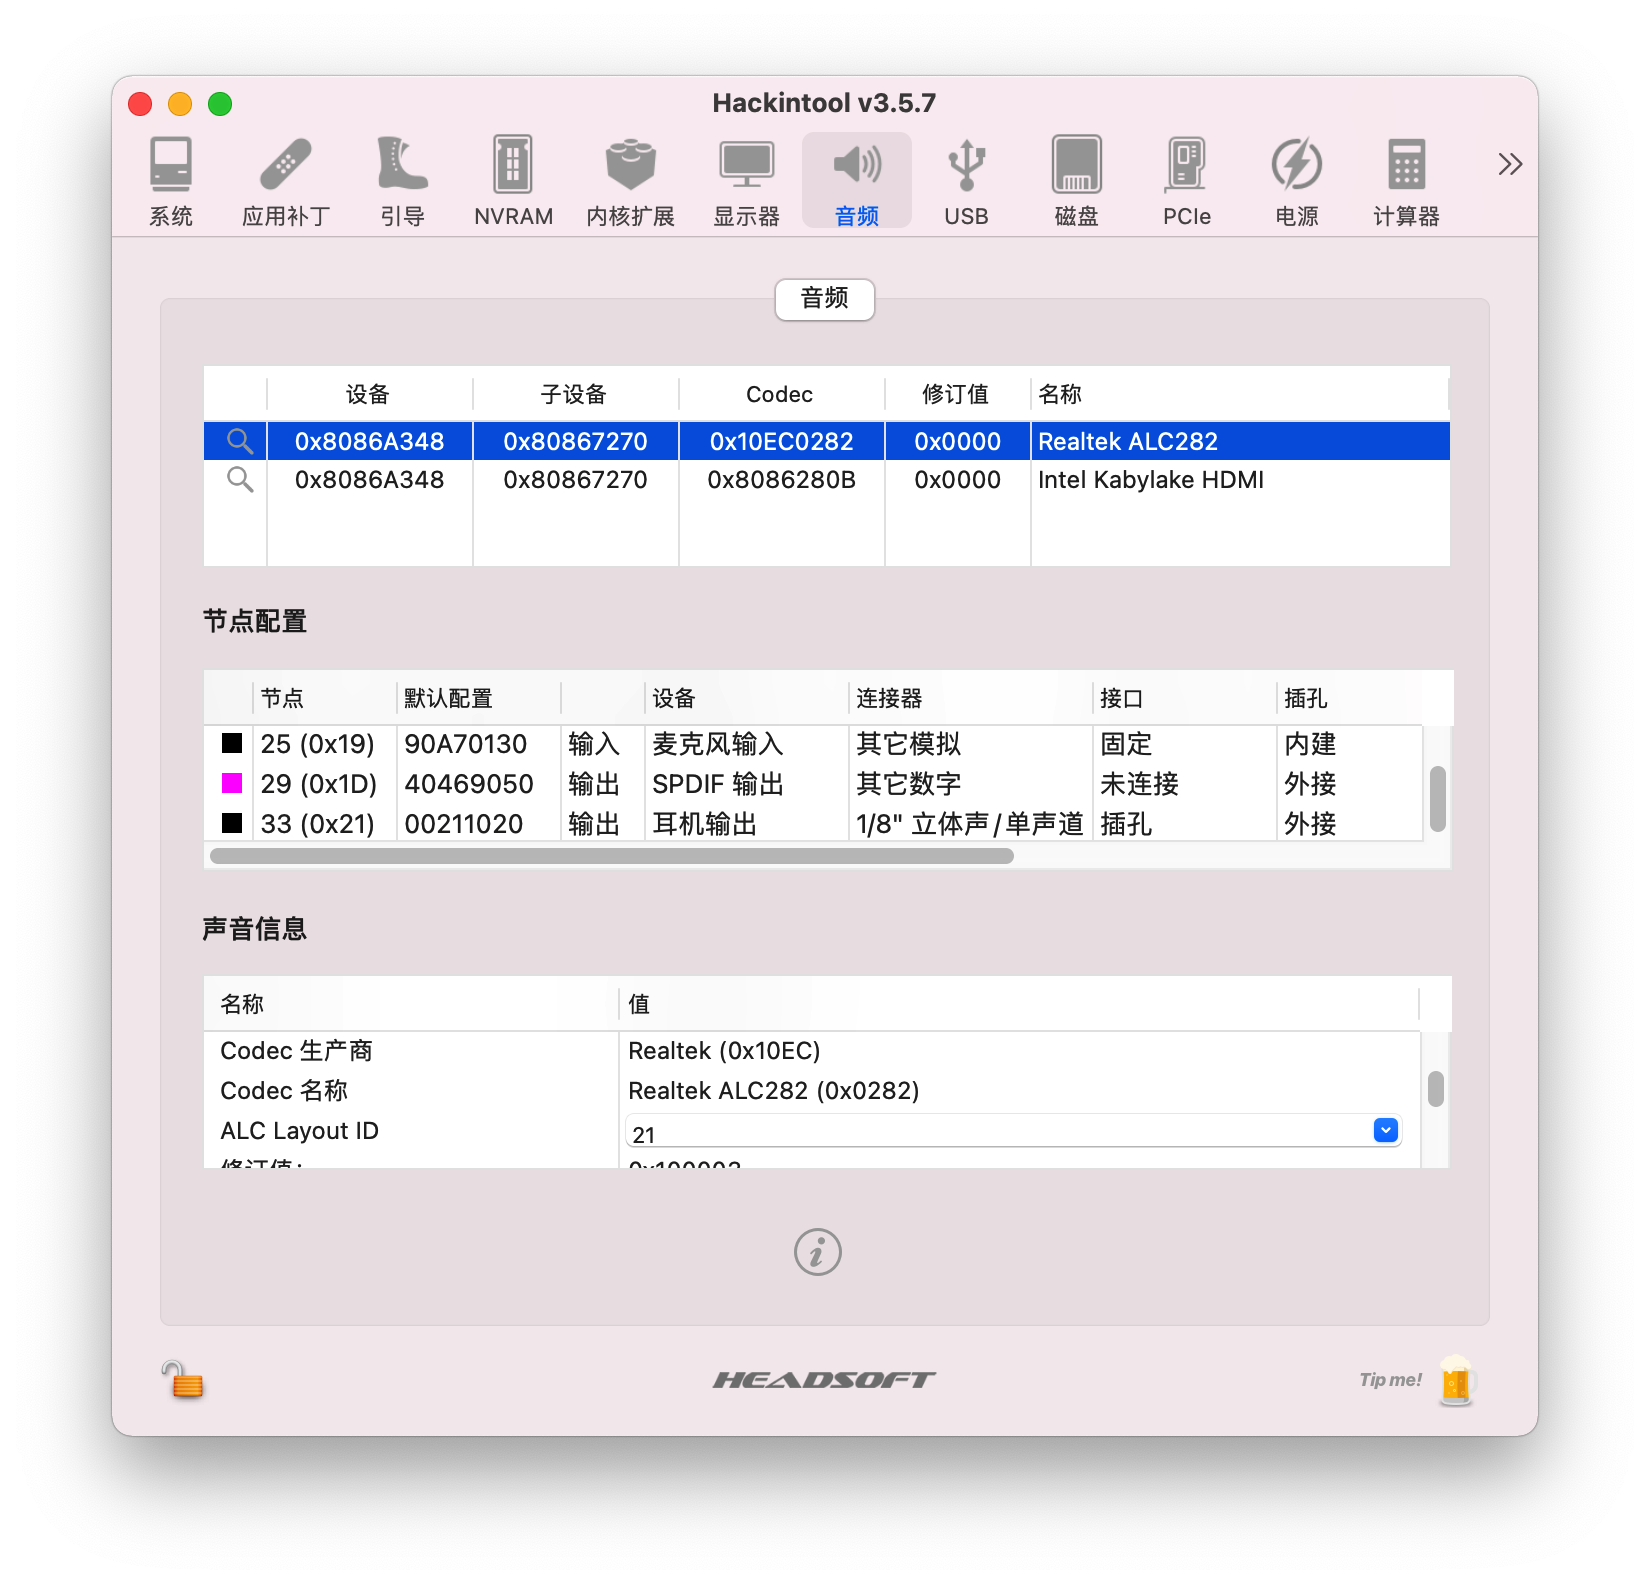Click the black swatch of node 25 (0x19)
The image size is (1650, 1584).
coord(232,743)
